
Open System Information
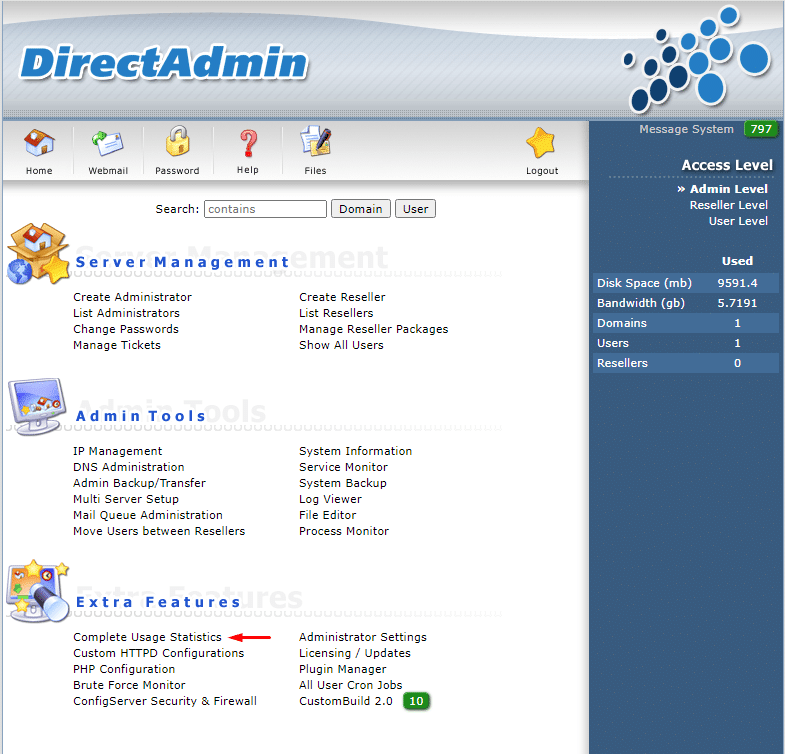[x=355, y=451]
